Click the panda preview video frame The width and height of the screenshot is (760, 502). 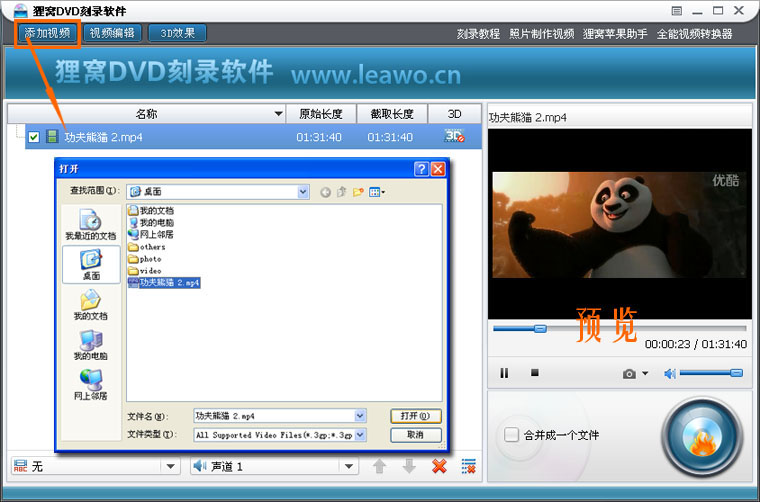[619, 224]
